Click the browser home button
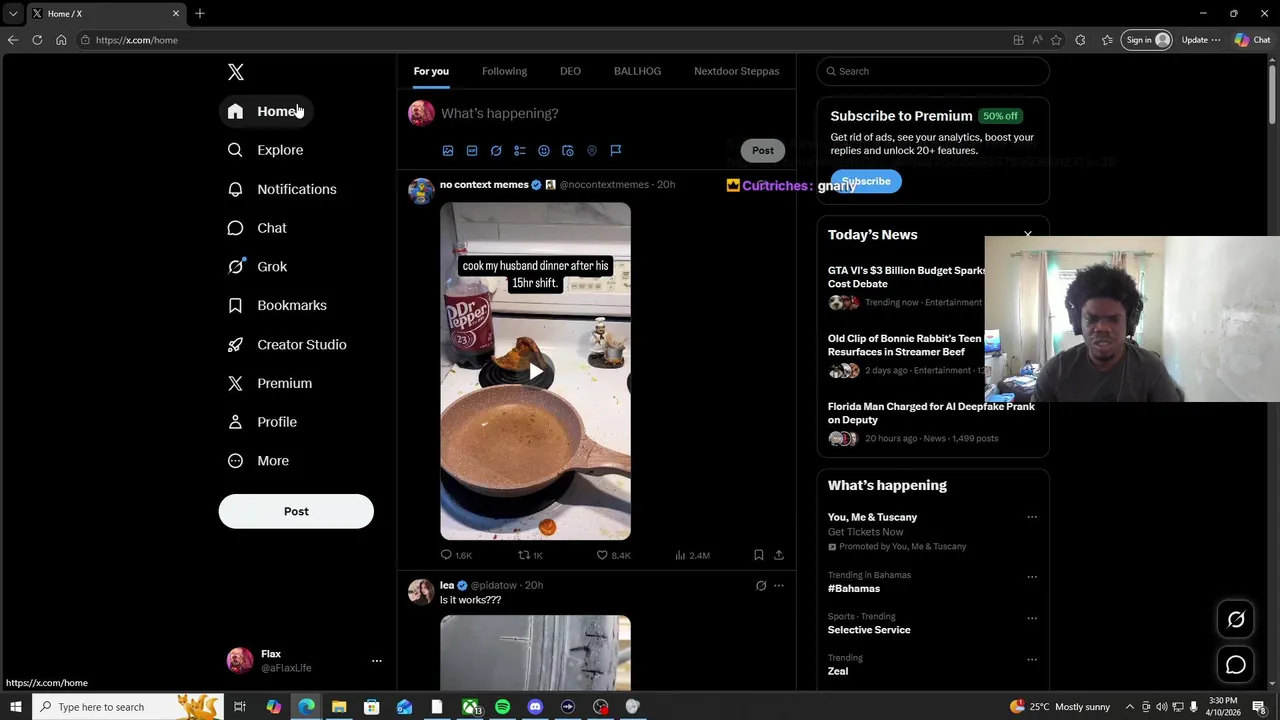Viewport: 1280px width, 720px height. 61,40
